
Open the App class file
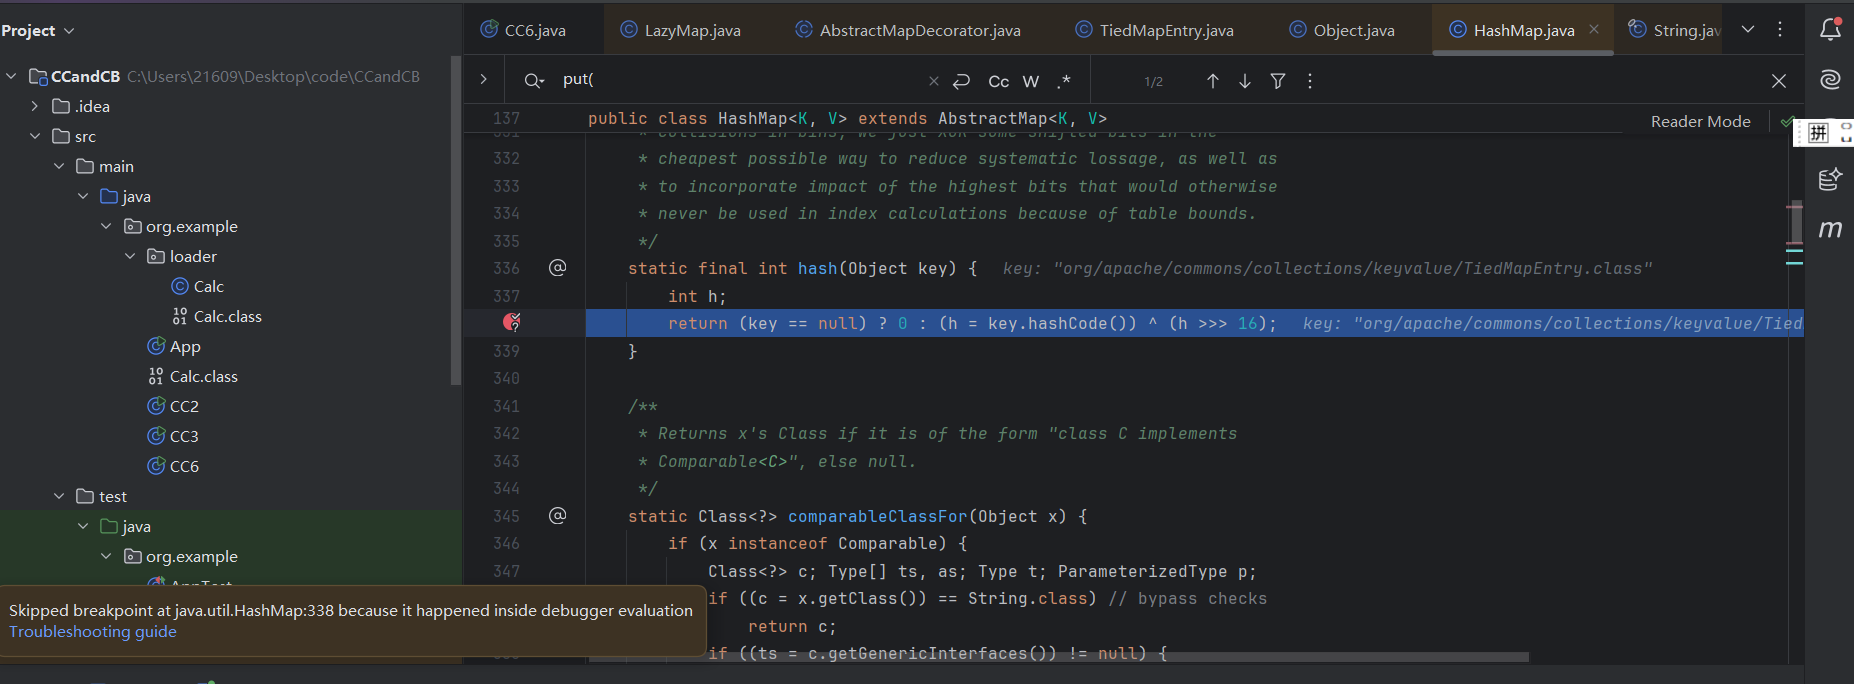174,346
